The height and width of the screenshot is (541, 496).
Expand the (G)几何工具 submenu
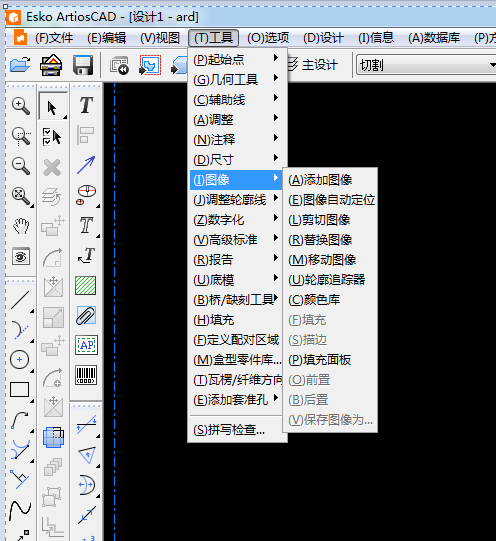[237, 80]
